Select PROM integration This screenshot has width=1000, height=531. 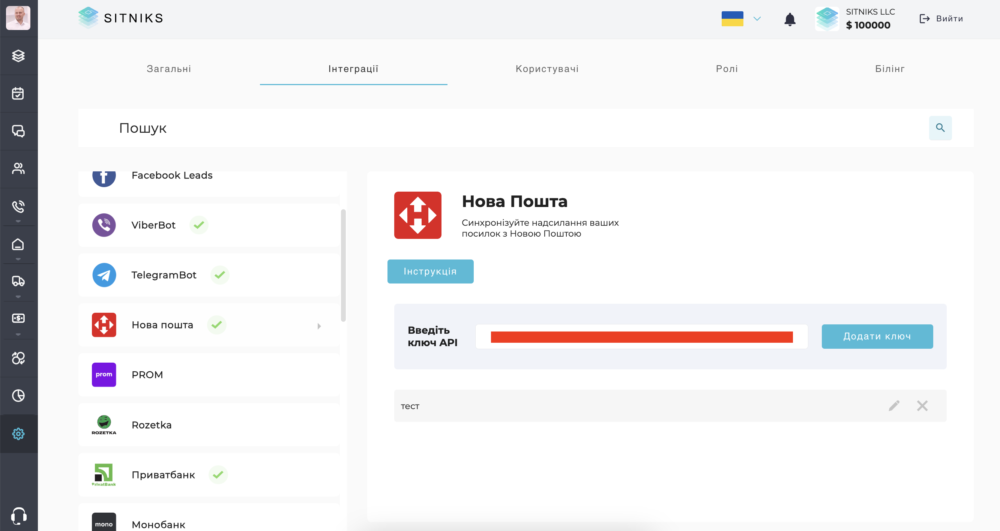pos(209,375)
